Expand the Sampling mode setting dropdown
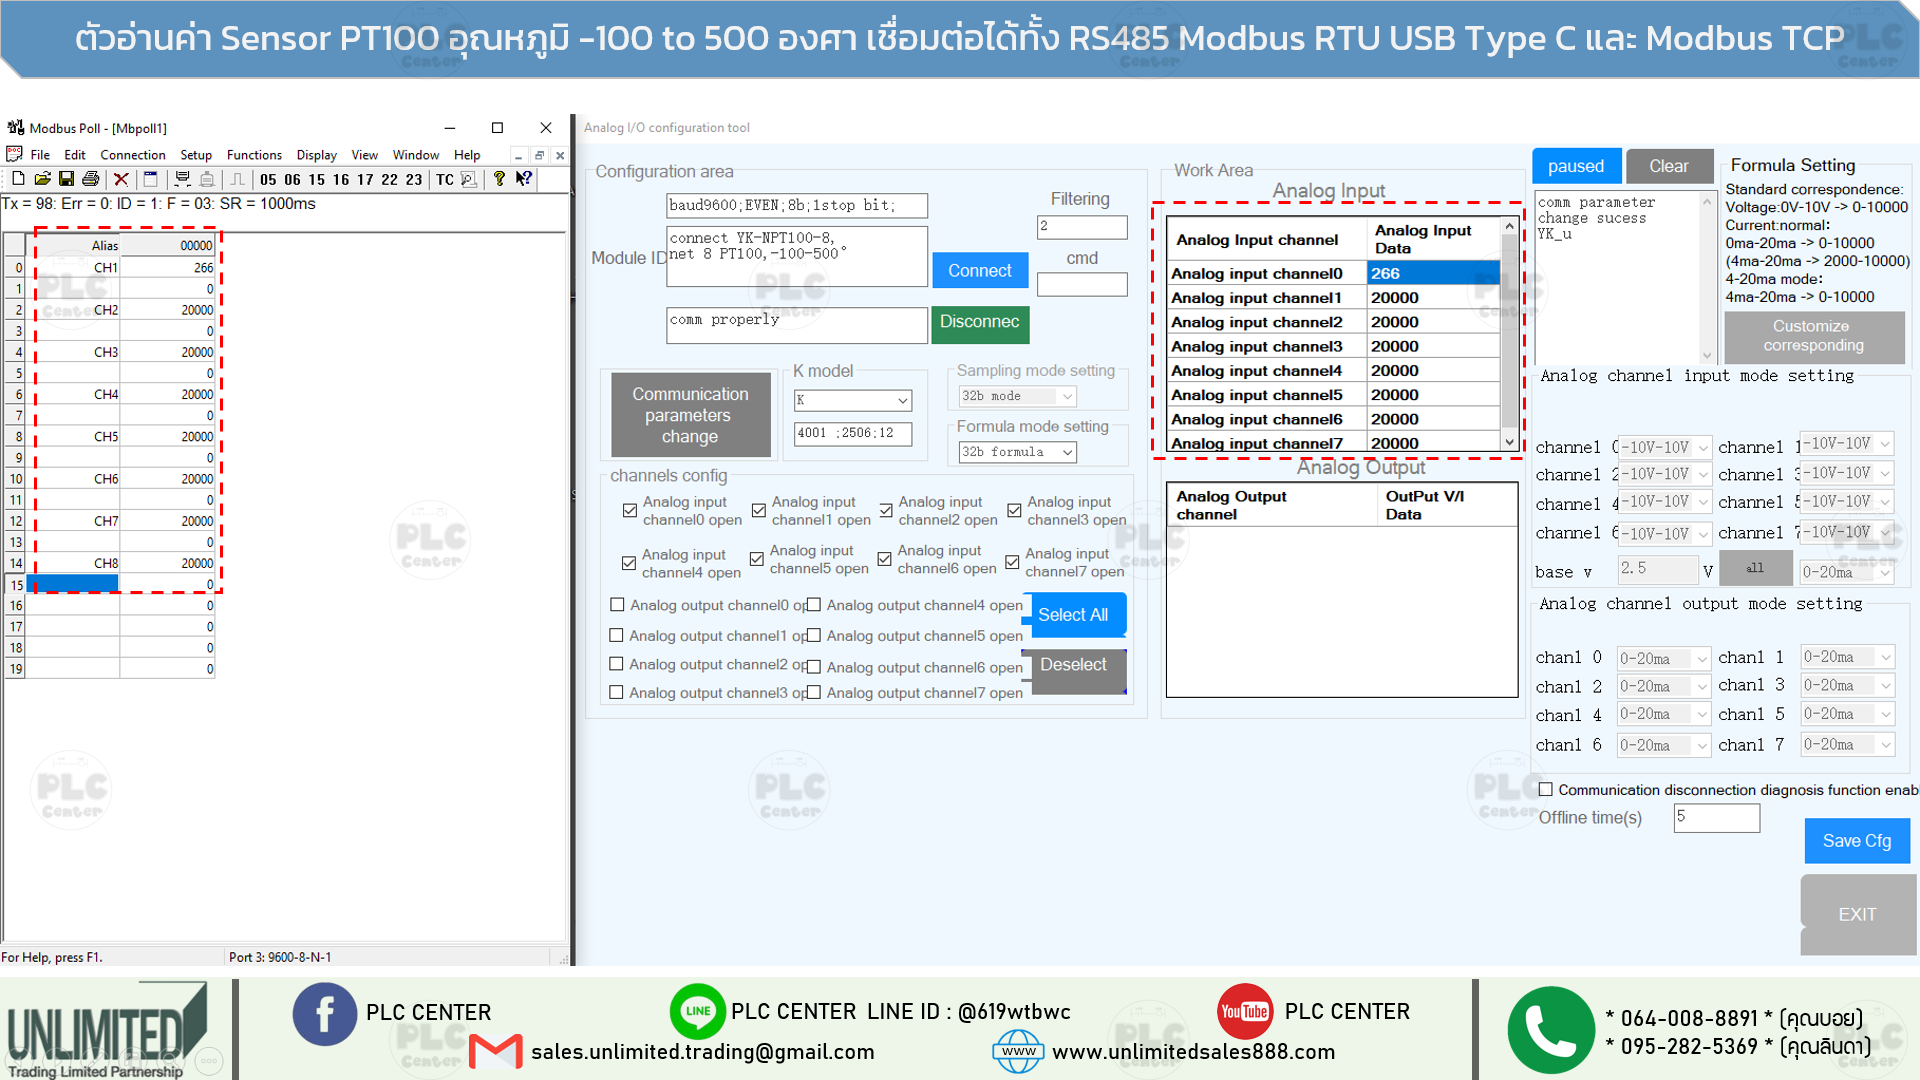The image size is (1920, 1080). (x=1015, y=396)
